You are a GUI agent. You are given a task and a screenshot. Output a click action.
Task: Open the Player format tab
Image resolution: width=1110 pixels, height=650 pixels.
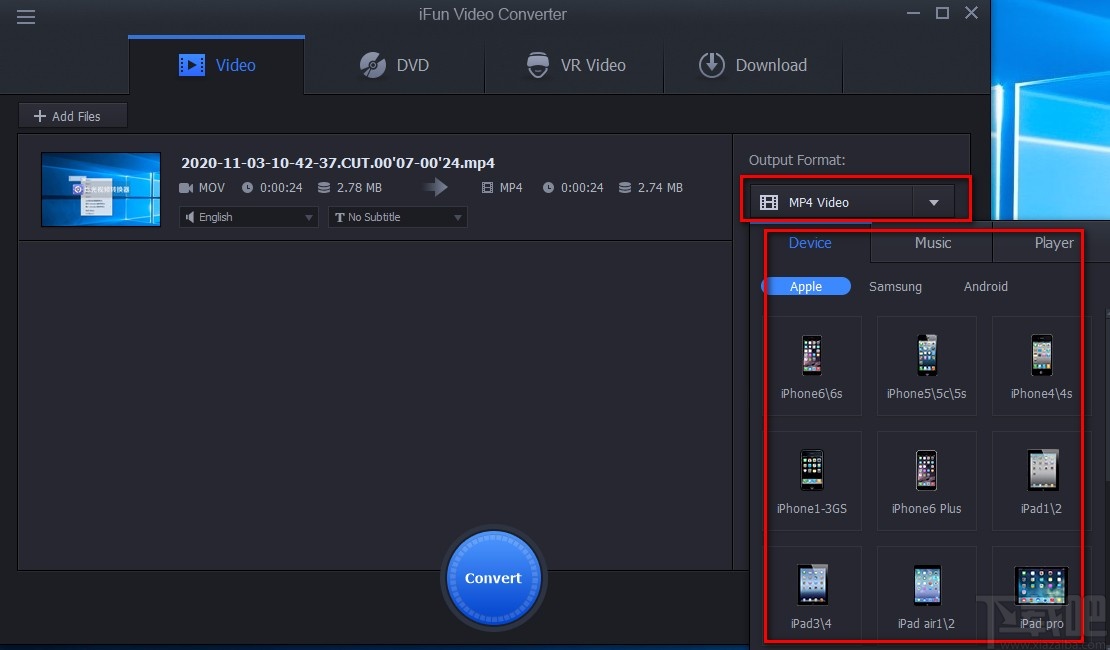(x=1053, y=243)
